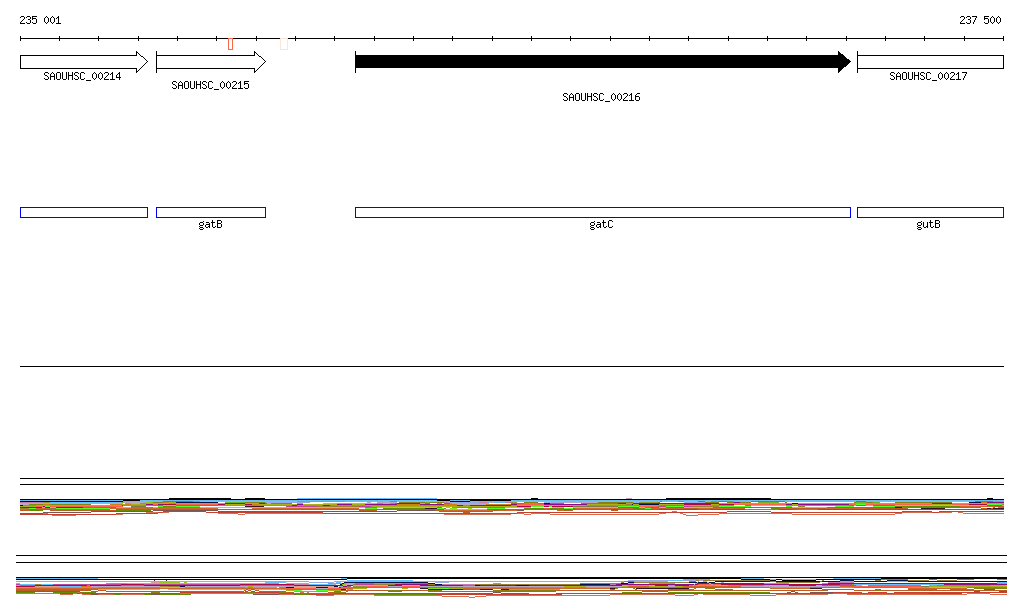Click the pale pink marker on the ruler
The image size is (1024, 611).
point(284,44)
